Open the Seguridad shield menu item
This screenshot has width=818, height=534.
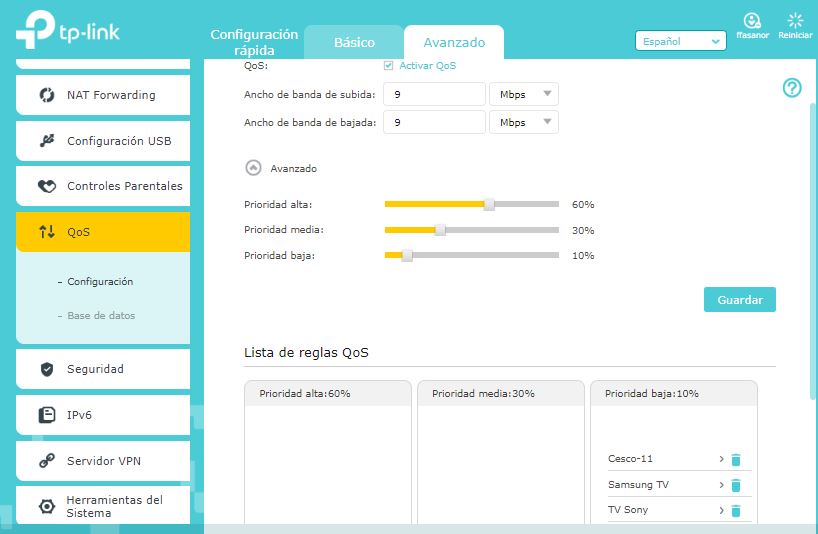103,369
